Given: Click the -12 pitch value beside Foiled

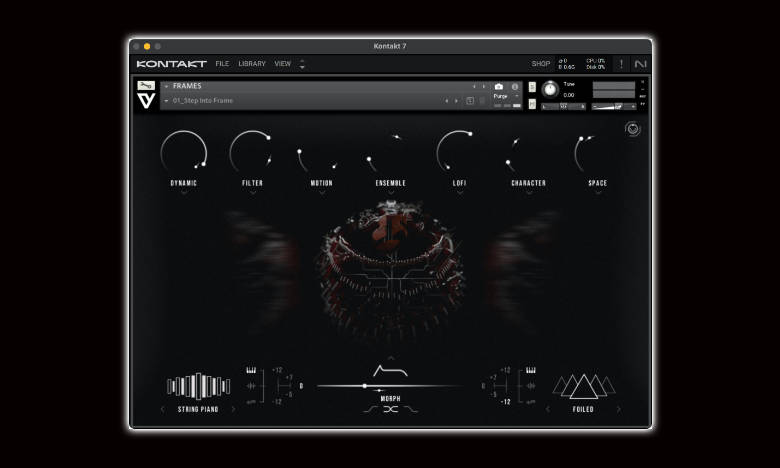Looking at the screenshot, I should coord(506,402).
